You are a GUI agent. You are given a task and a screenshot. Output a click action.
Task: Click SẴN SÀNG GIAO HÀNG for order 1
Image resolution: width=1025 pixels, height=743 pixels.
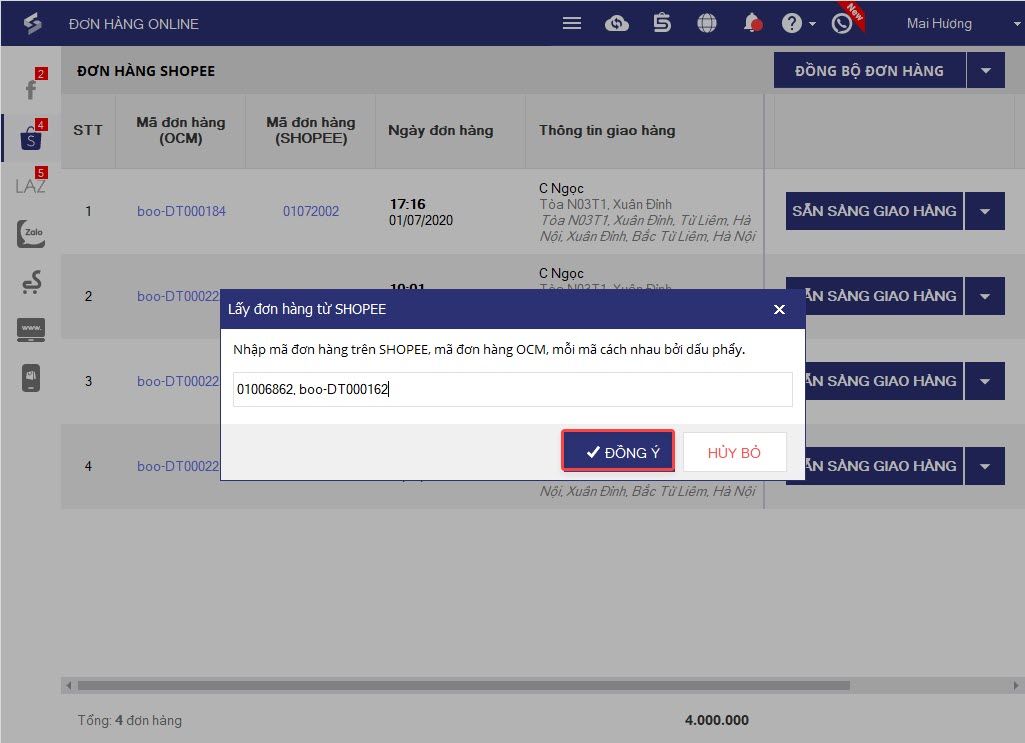(874, 211)
